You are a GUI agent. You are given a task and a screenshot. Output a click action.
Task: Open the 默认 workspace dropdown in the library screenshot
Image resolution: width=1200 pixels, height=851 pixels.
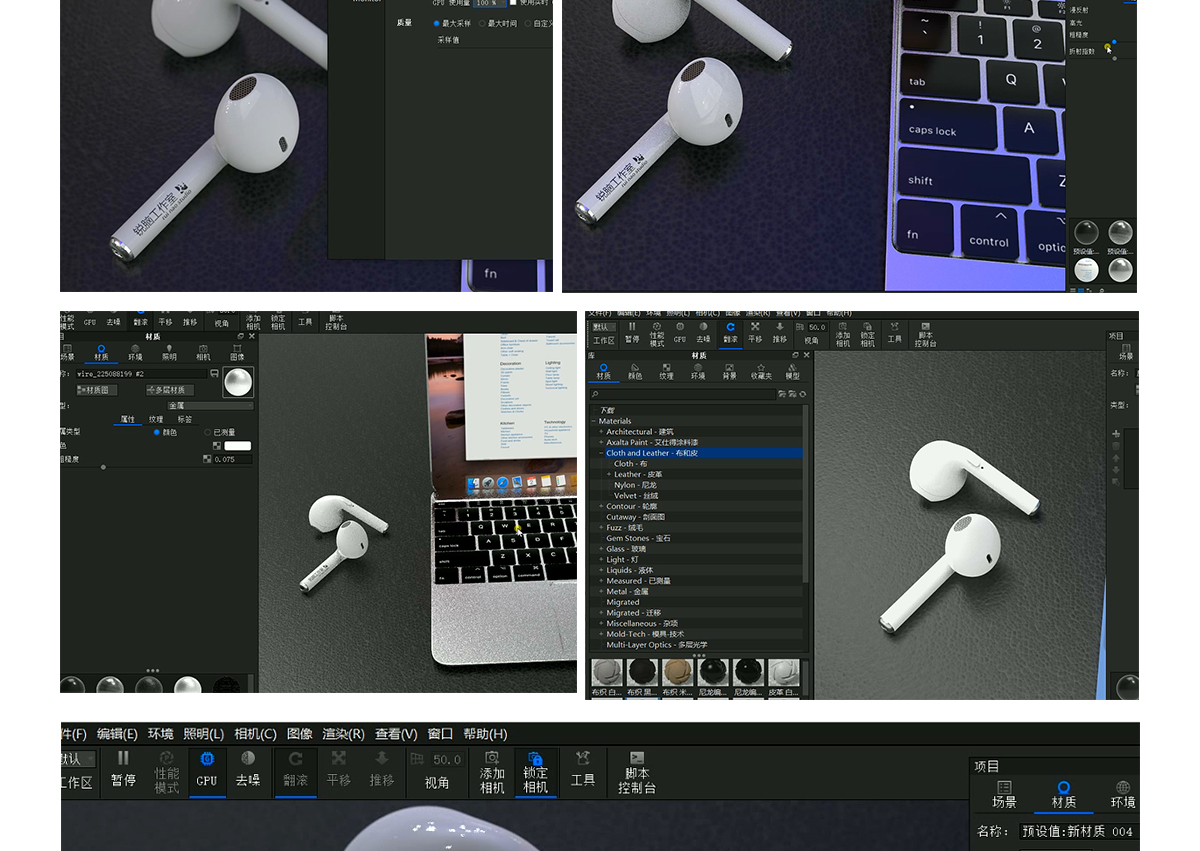coord(604,327)
